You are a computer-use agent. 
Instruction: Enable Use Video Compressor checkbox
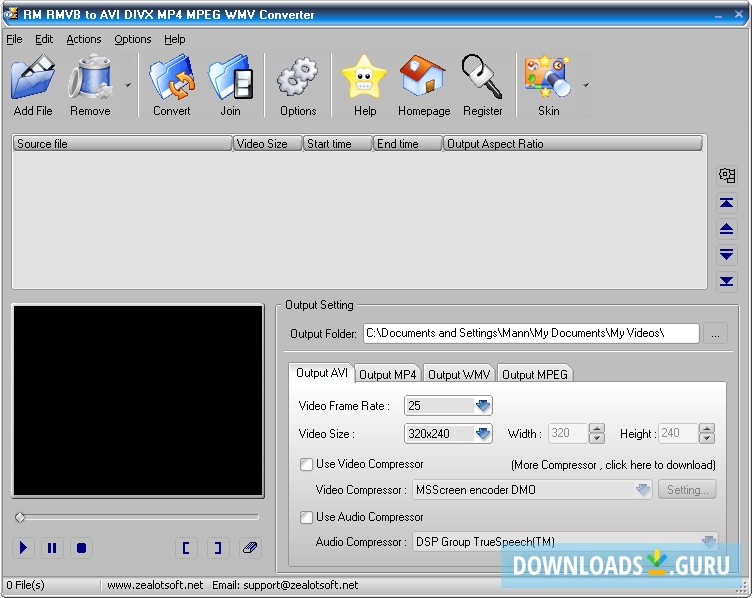(306, 464)
